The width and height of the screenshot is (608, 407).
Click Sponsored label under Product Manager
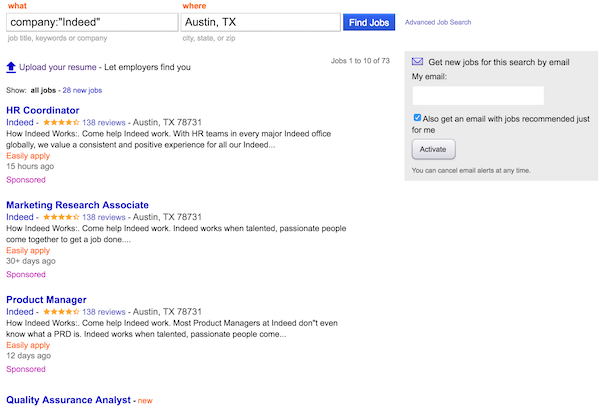point(26,369)
